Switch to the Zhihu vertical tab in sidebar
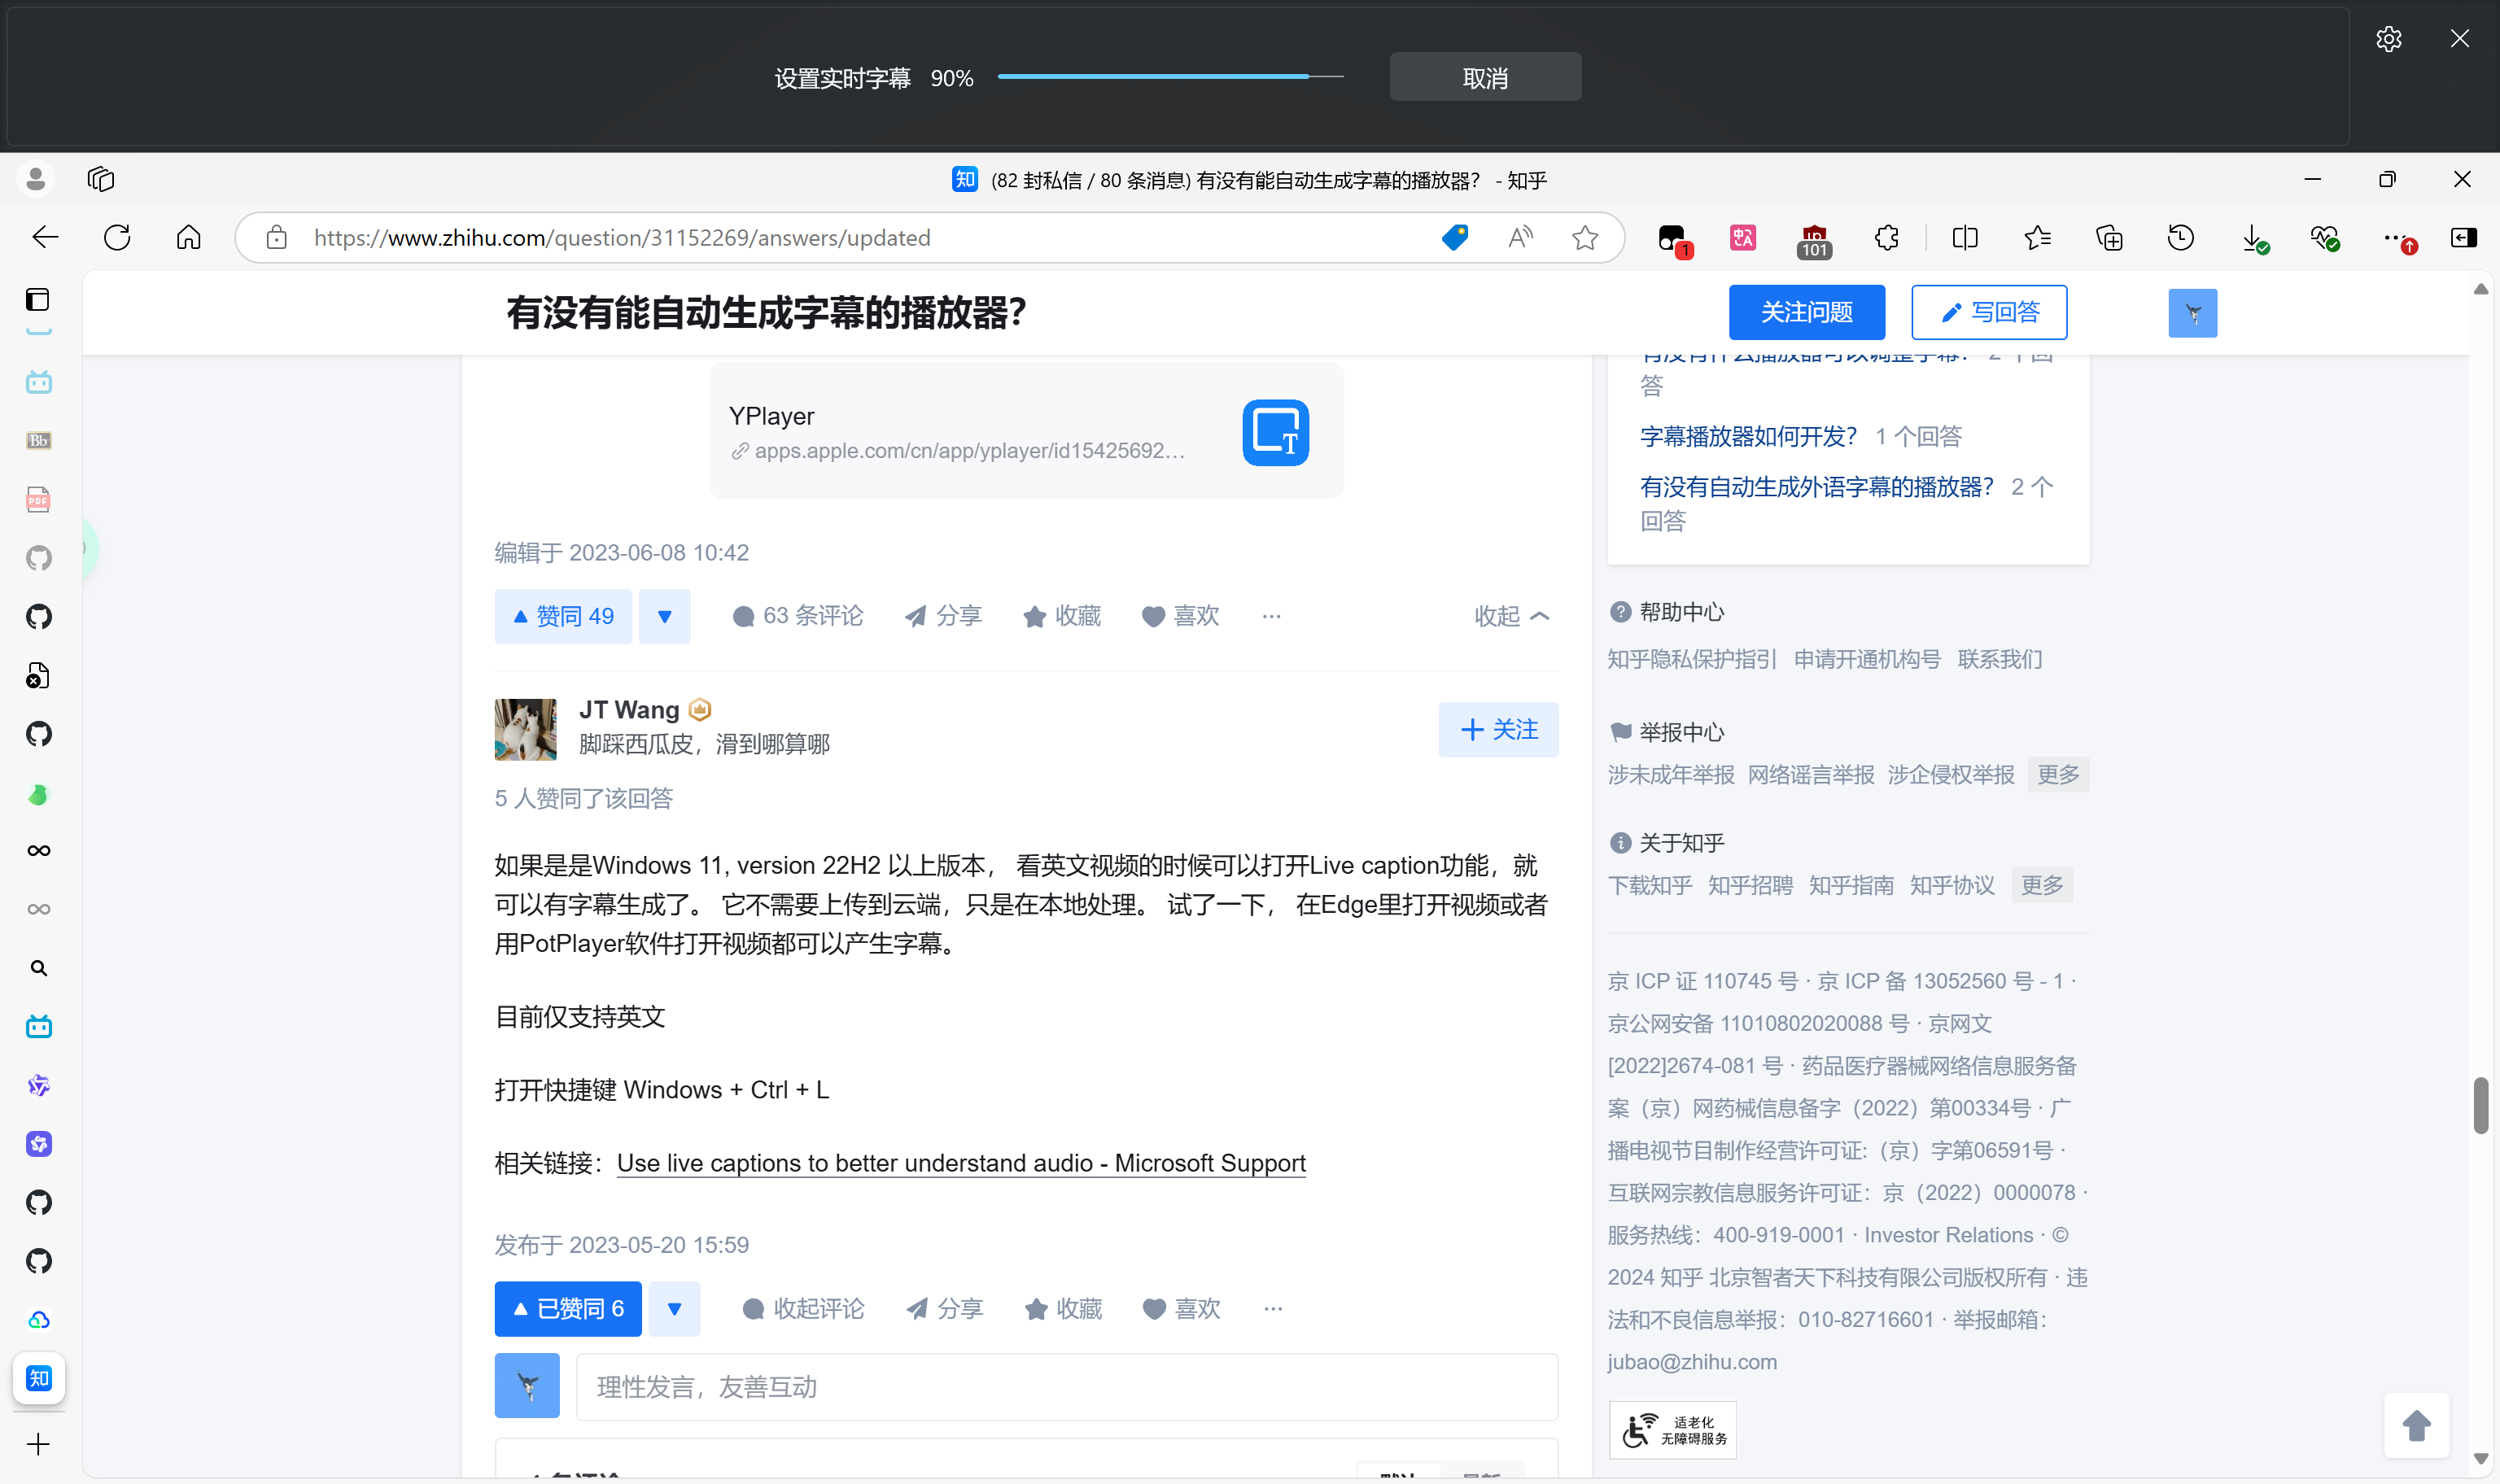Image resolution: width=2500 pixels, height=1484 pixels. click(39, 1379)
